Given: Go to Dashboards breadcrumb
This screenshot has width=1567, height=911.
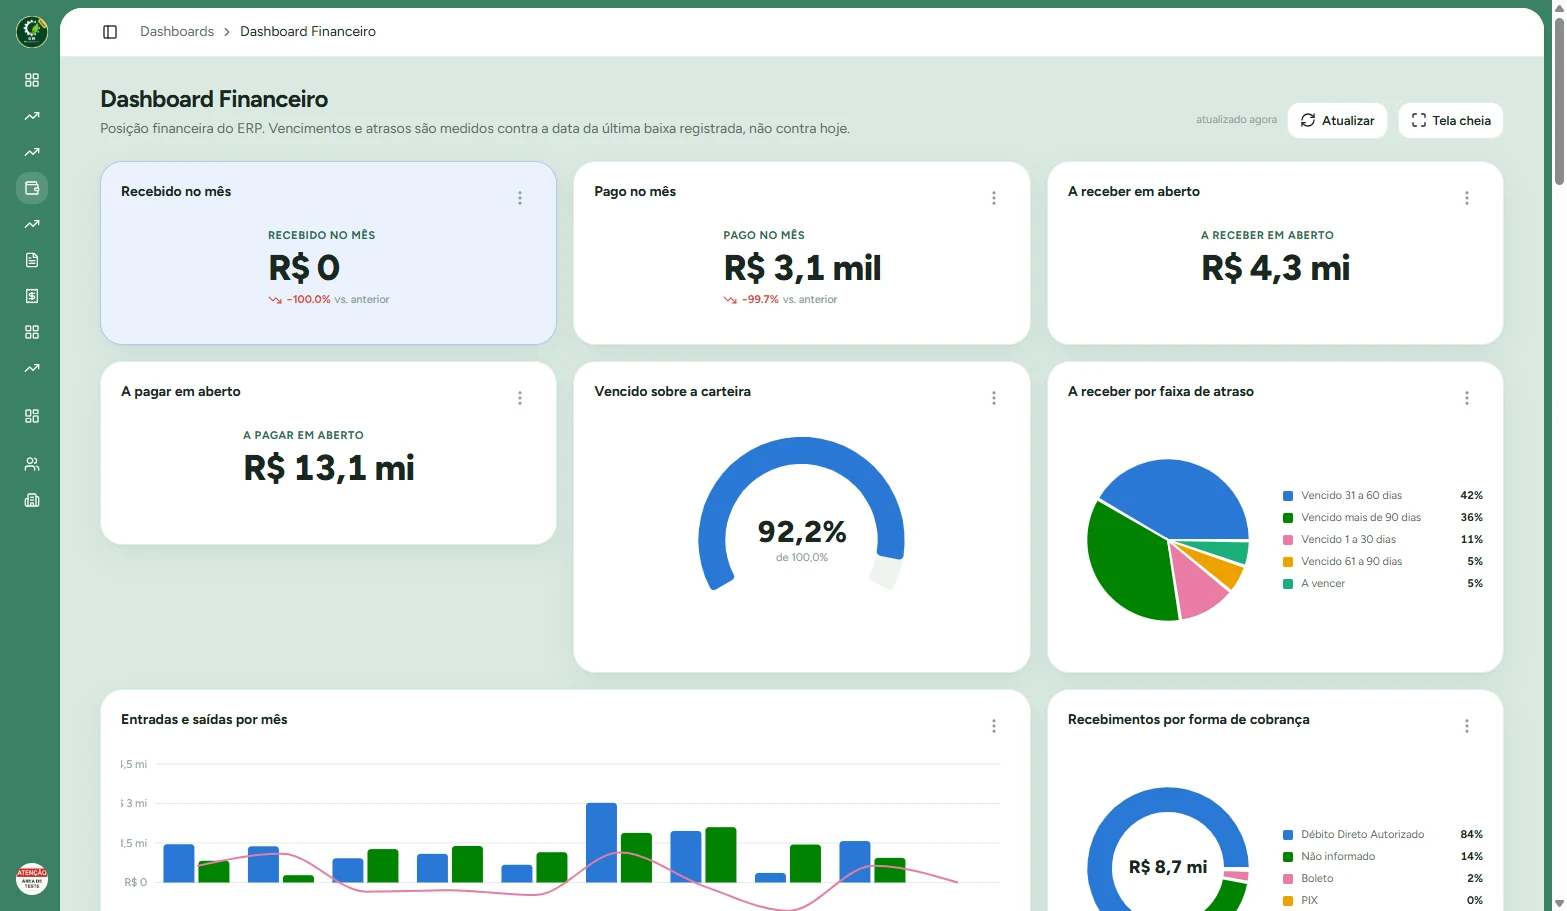Looking at the screenshot, I should pos(177,32).
